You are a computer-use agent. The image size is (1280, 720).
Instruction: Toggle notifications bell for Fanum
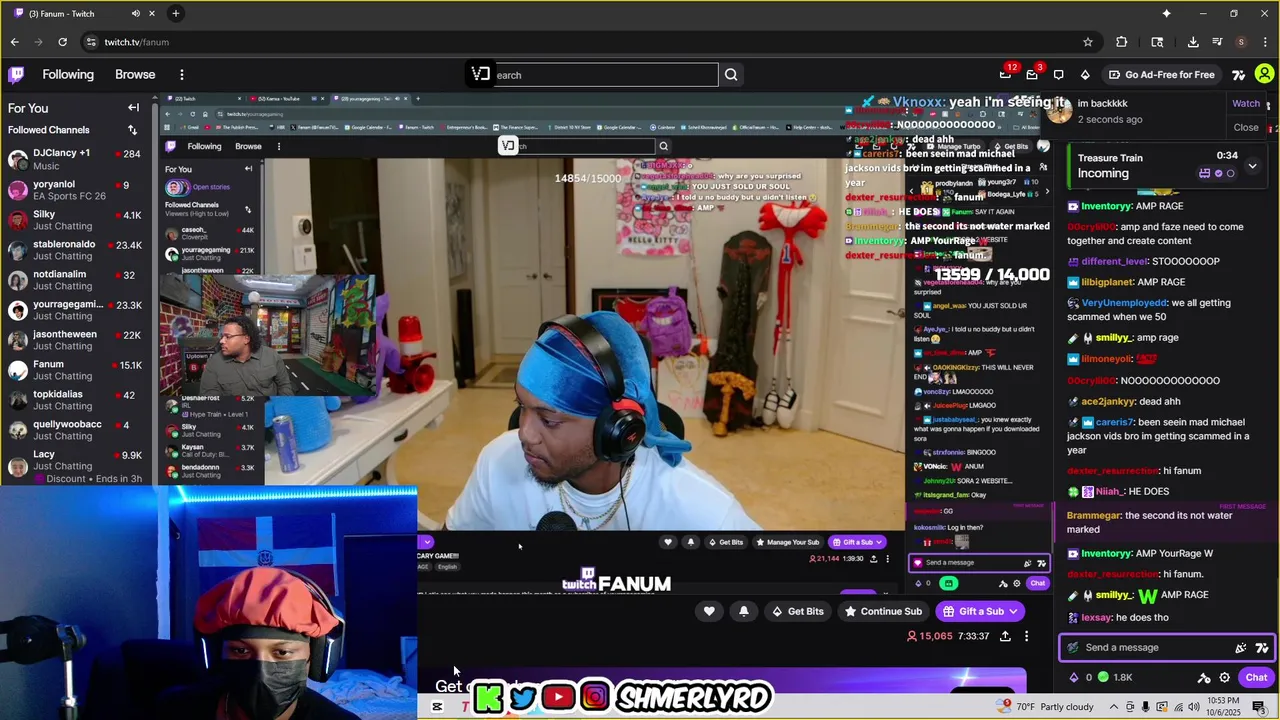pyautogui.click(x=743, y=611)
